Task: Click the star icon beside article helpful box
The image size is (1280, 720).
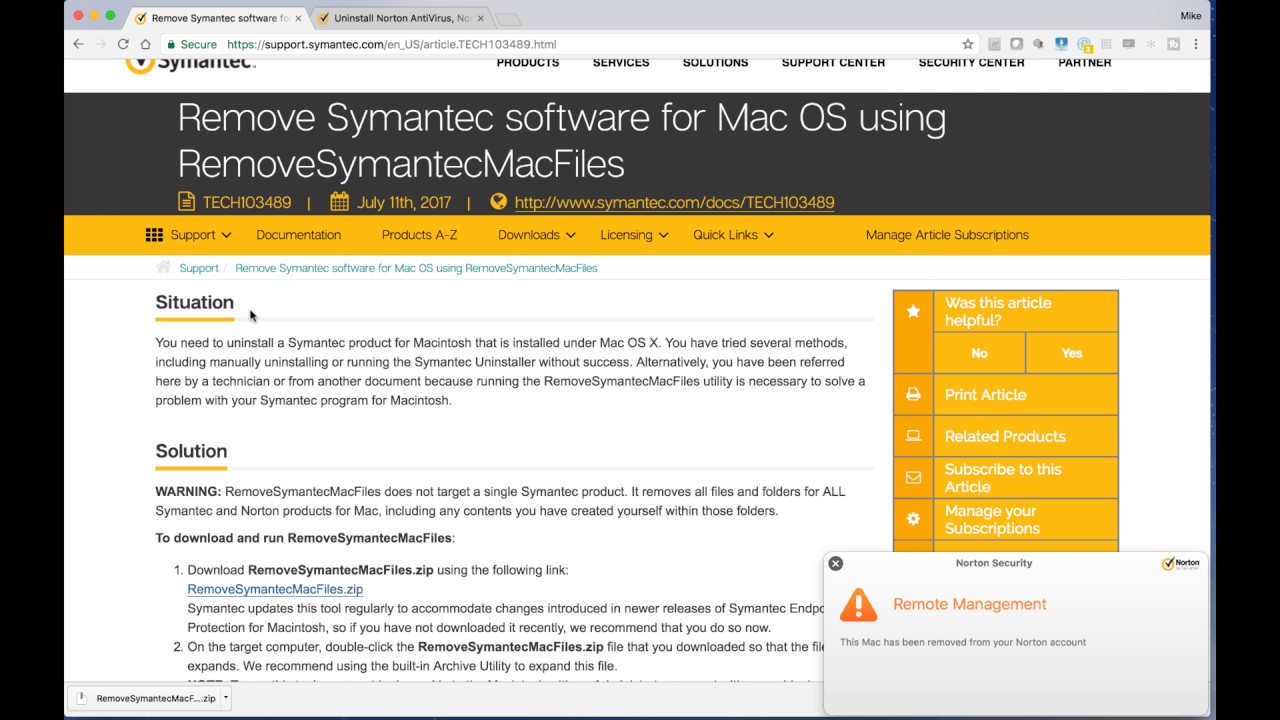Action: pyautogui.click(x=913, y=312)
